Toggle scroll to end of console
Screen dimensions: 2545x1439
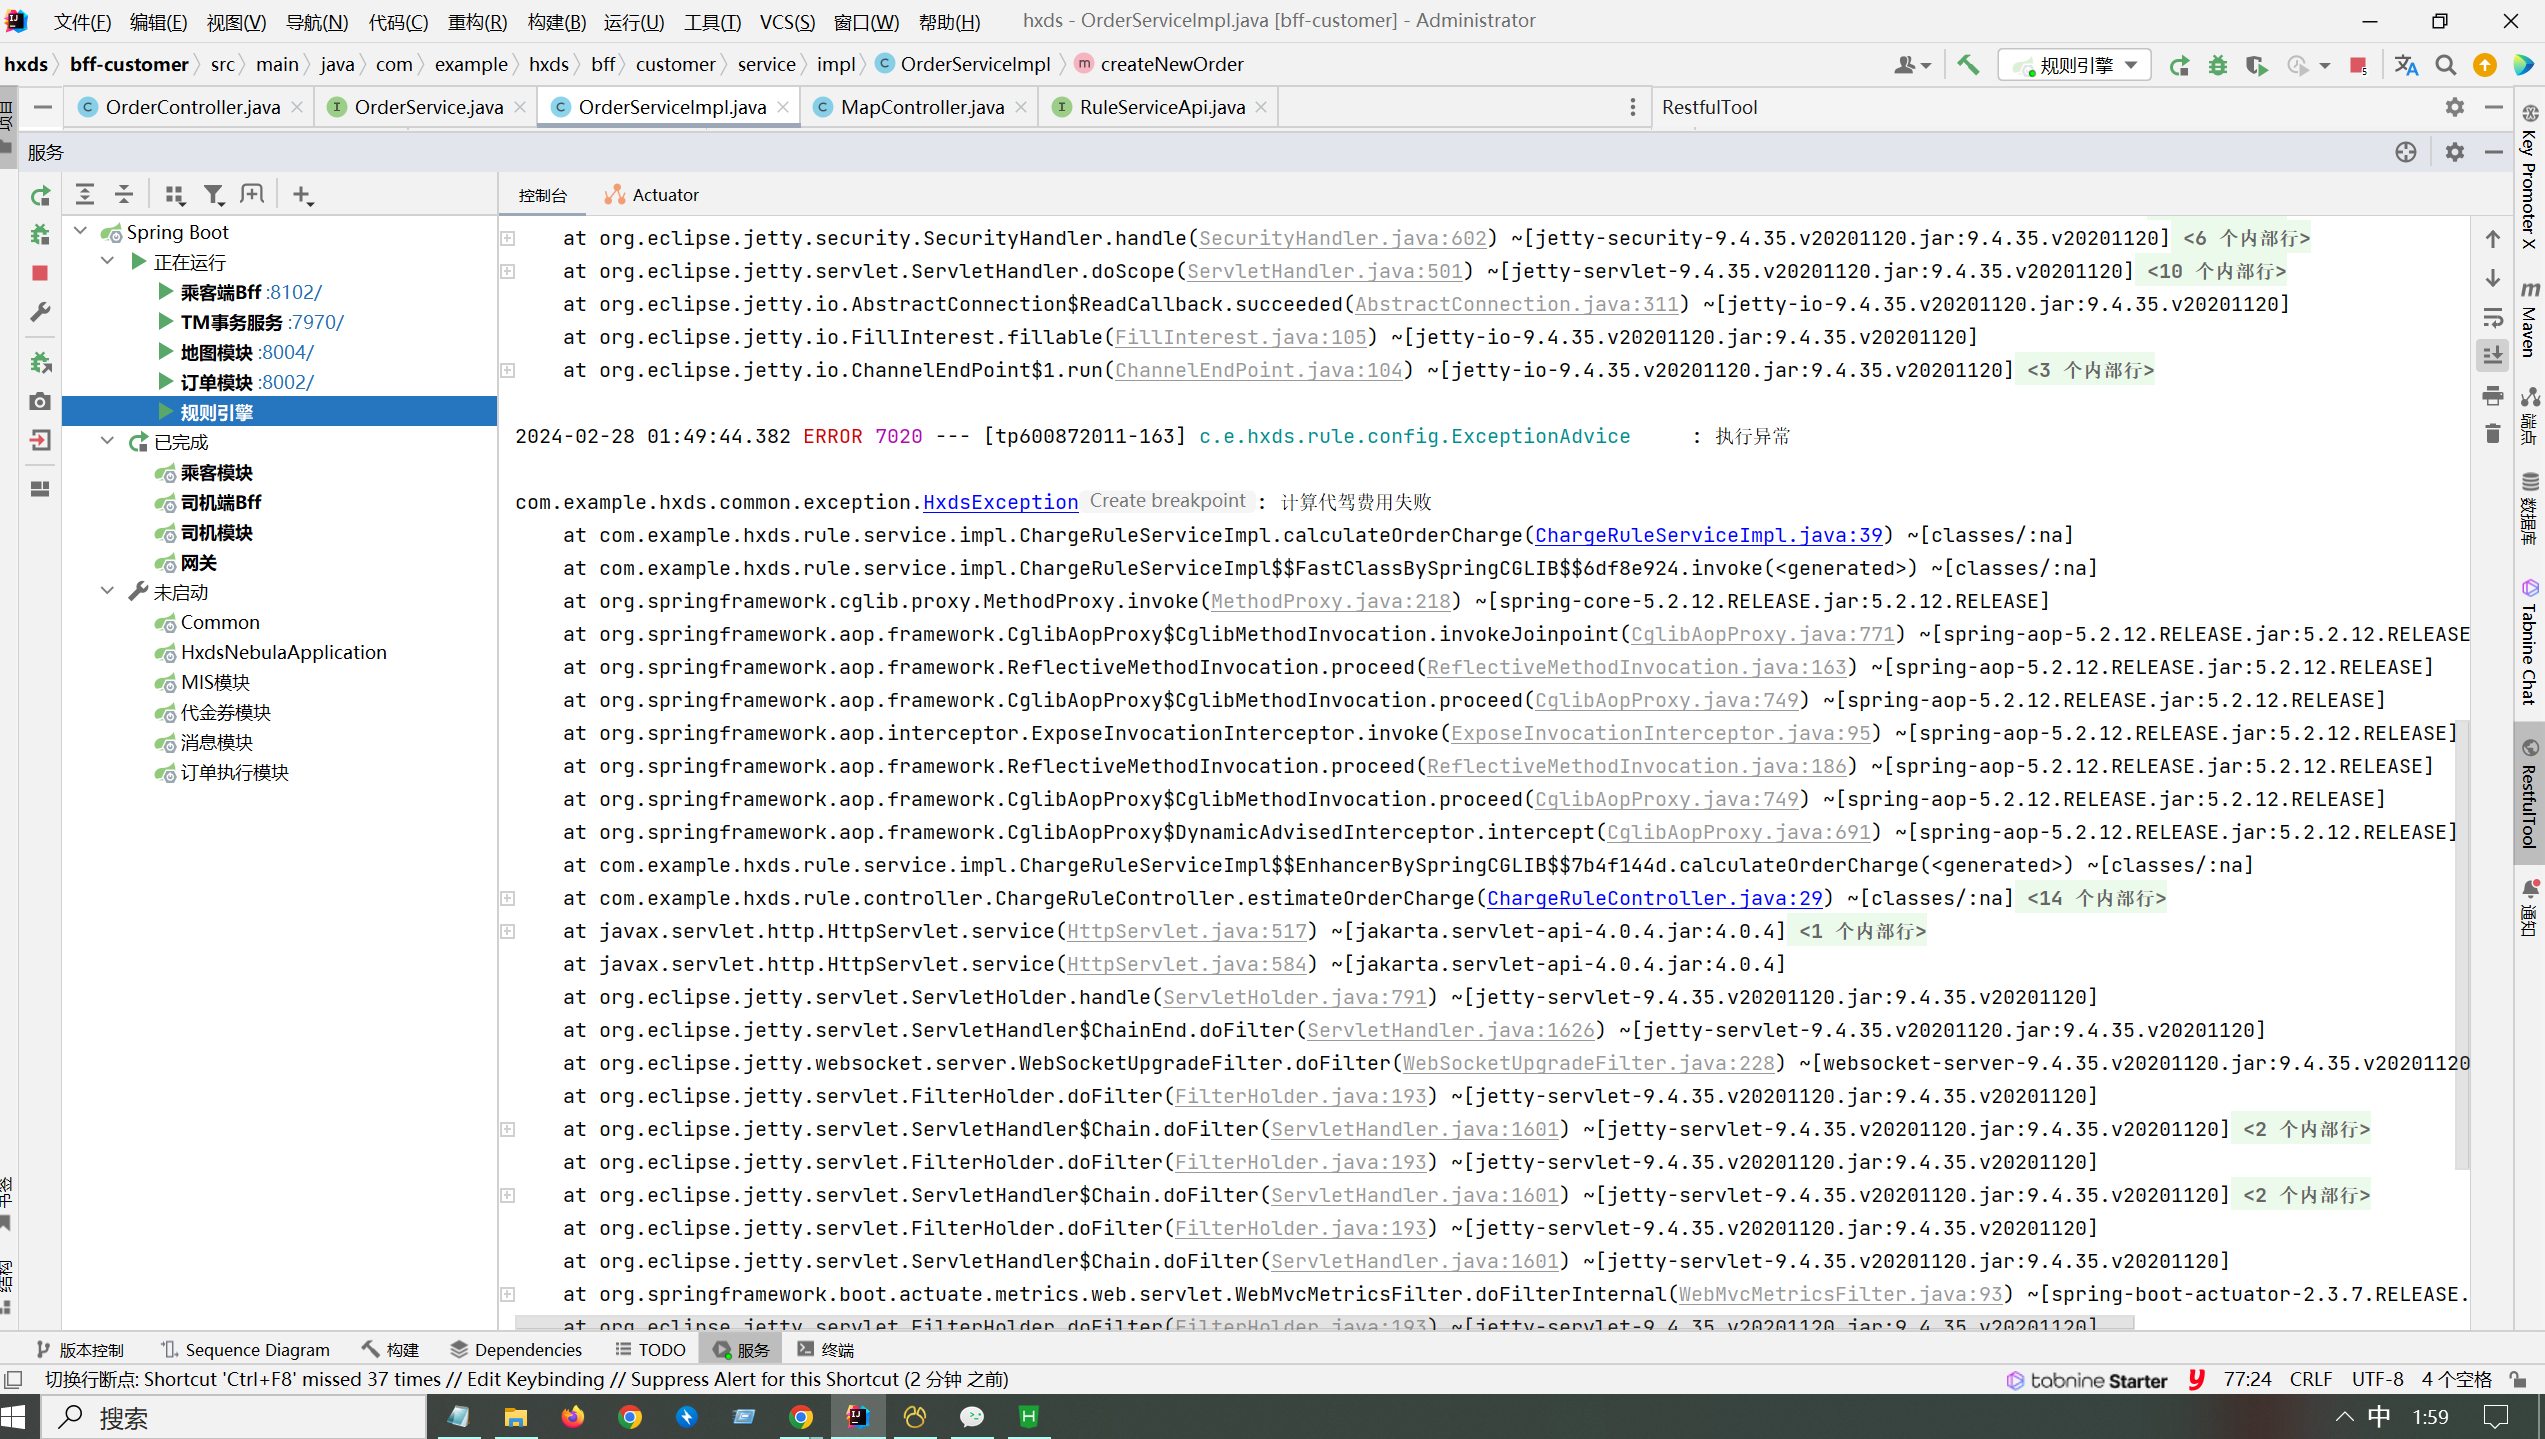coord(2492,356)
